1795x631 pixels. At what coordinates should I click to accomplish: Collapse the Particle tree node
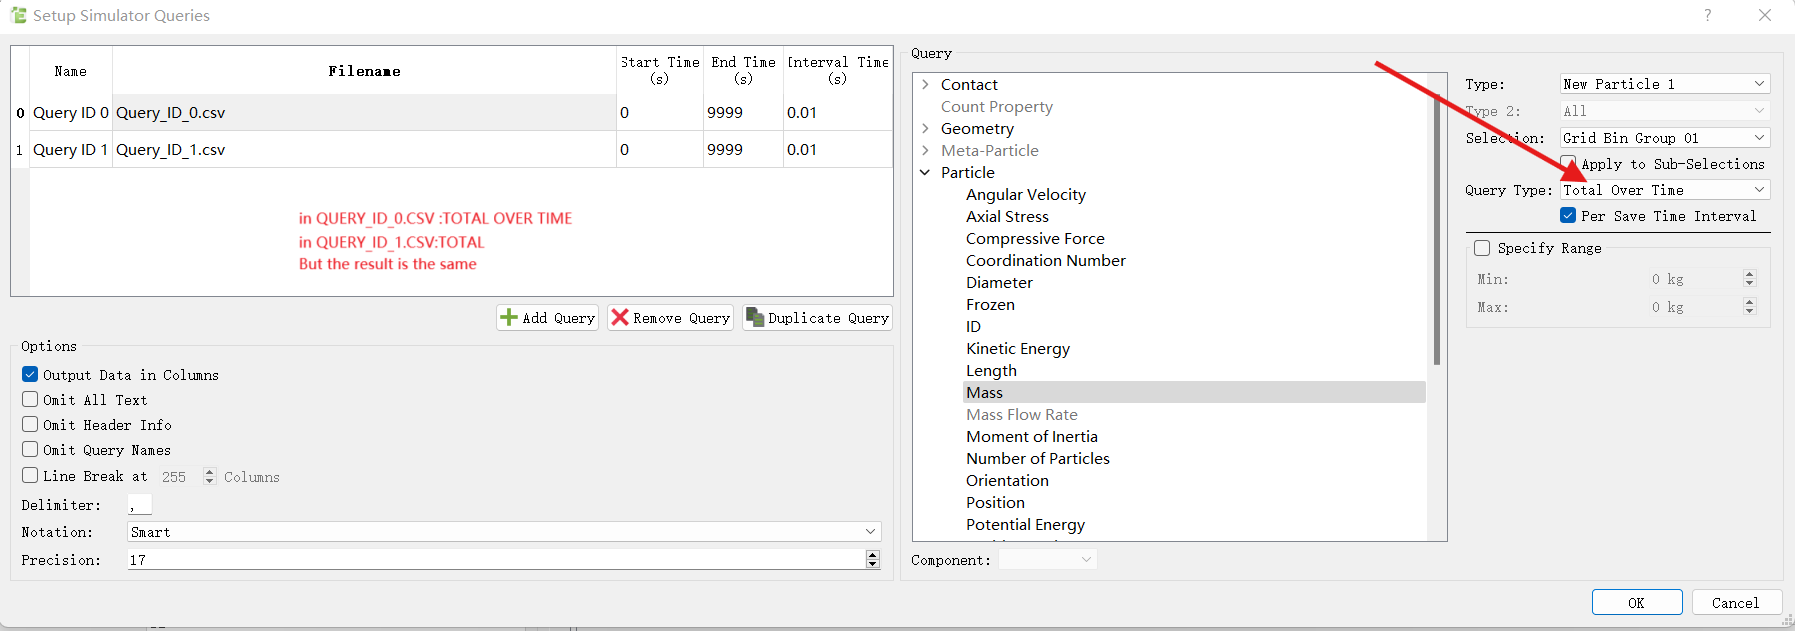click(925, 172)
